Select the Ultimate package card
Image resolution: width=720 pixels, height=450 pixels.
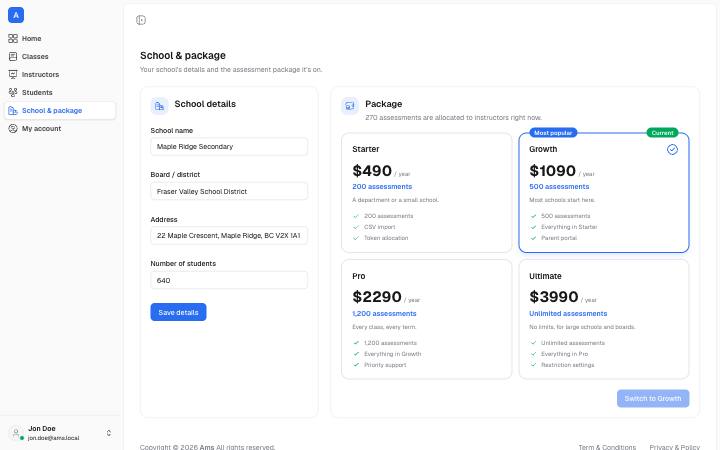(x=604, y=320)
